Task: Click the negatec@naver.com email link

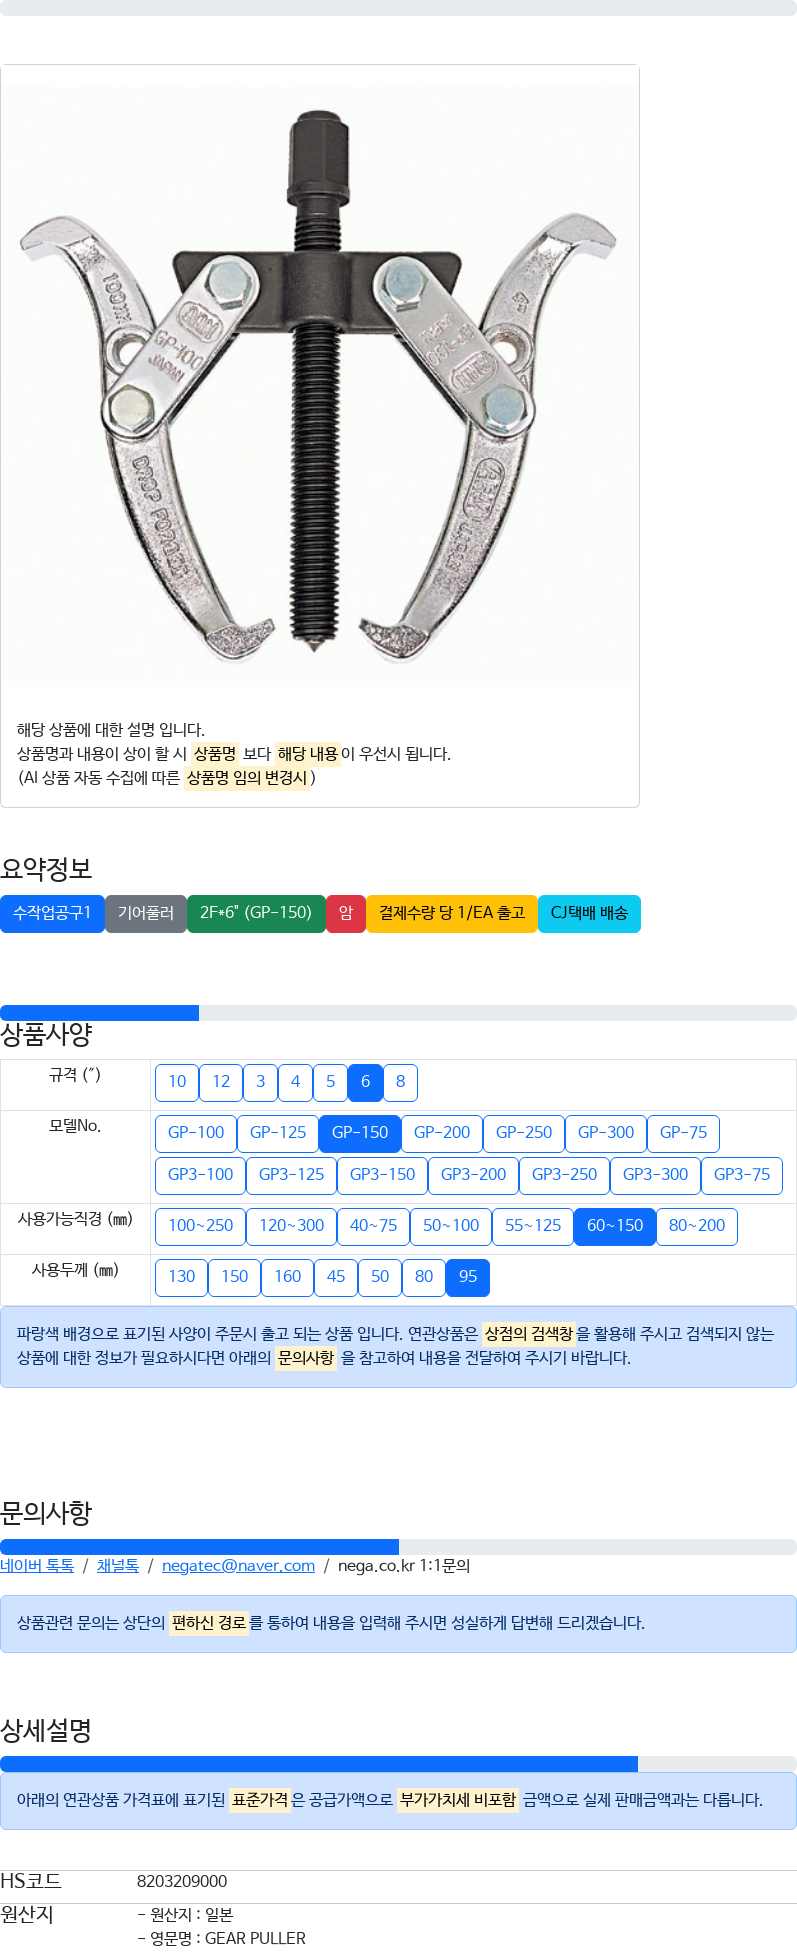Action: point(238,1566)
